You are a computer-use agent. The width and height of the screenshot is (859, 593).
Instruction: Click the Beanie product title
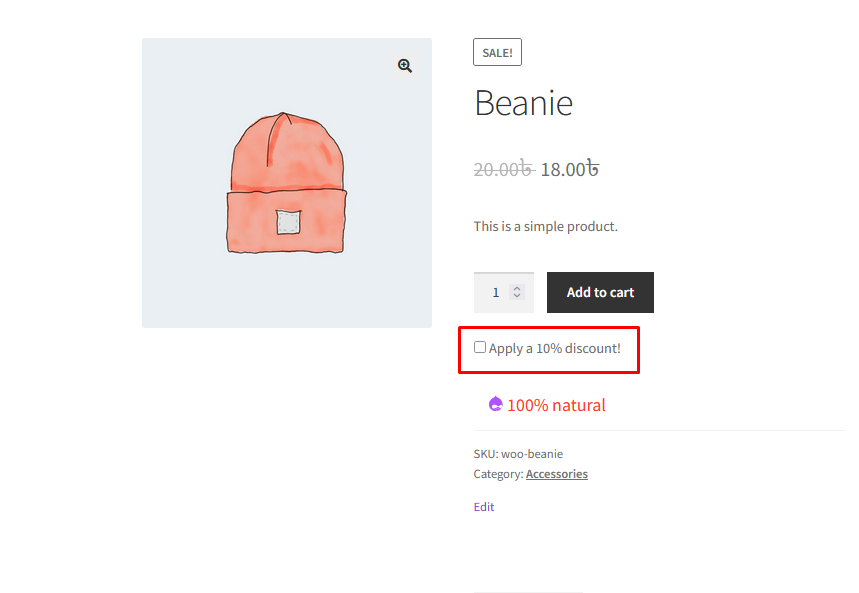click(524, 103)
